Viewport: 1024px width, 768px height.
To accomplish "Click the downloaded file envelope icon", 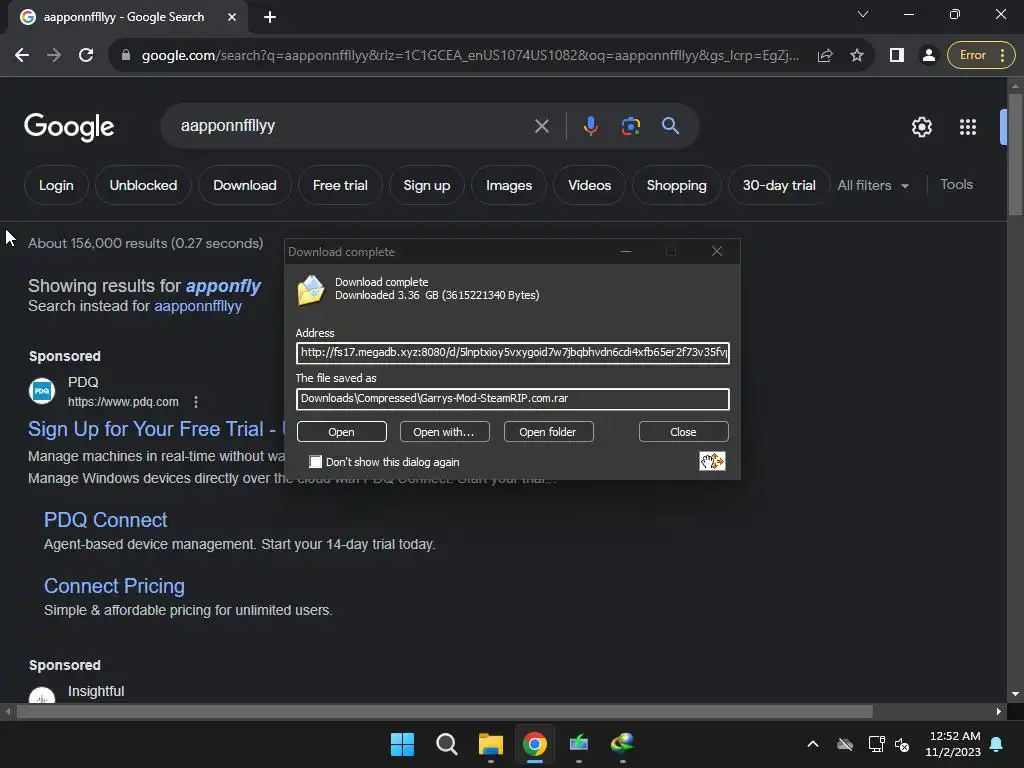I will (x=311, y=289).
